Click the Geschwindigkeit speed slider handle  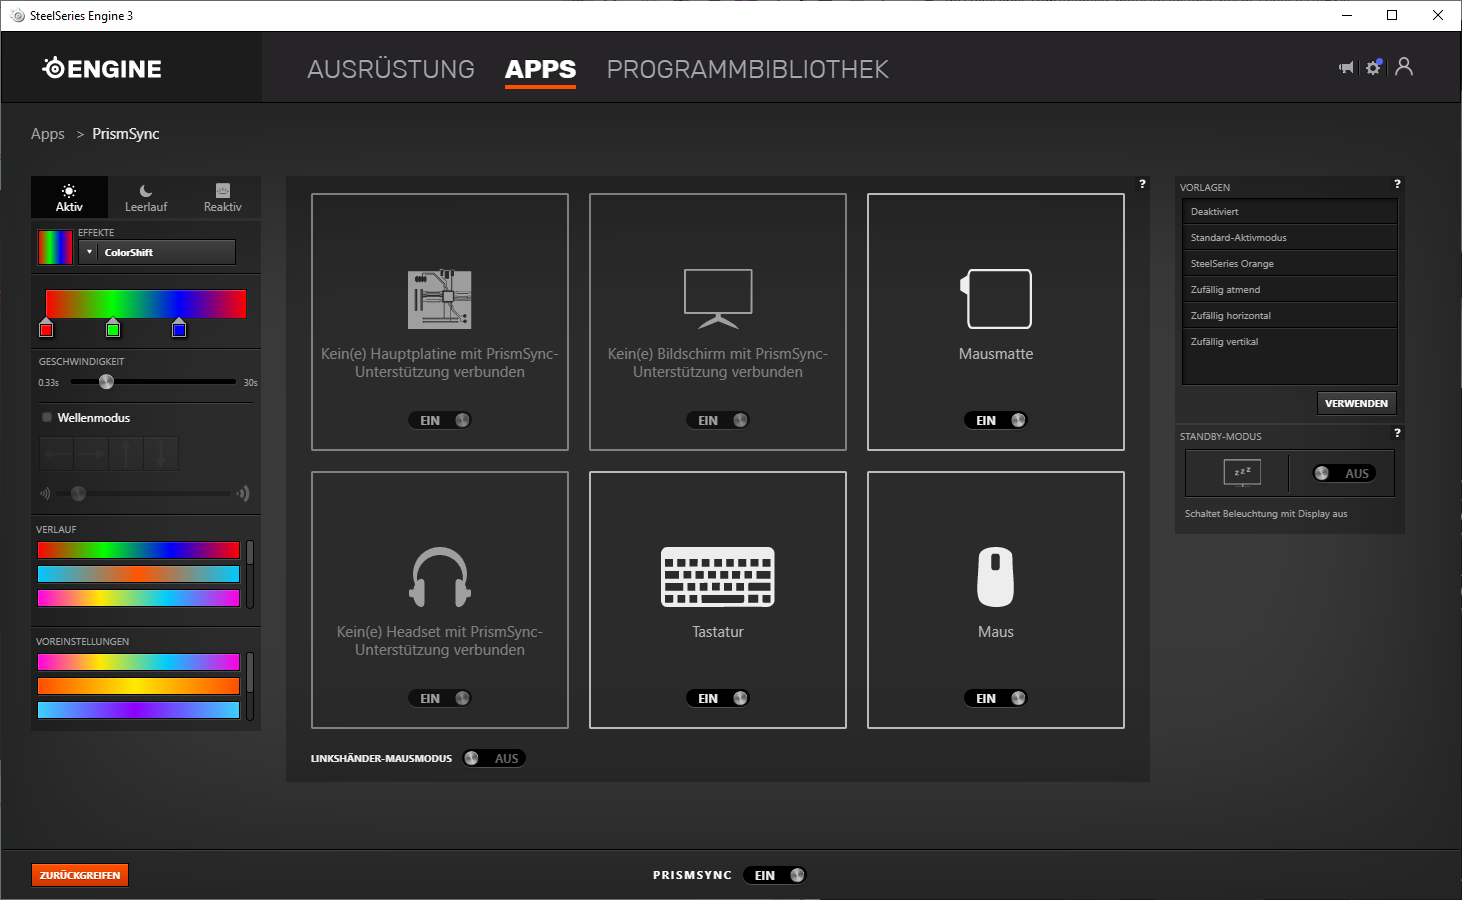106,381
